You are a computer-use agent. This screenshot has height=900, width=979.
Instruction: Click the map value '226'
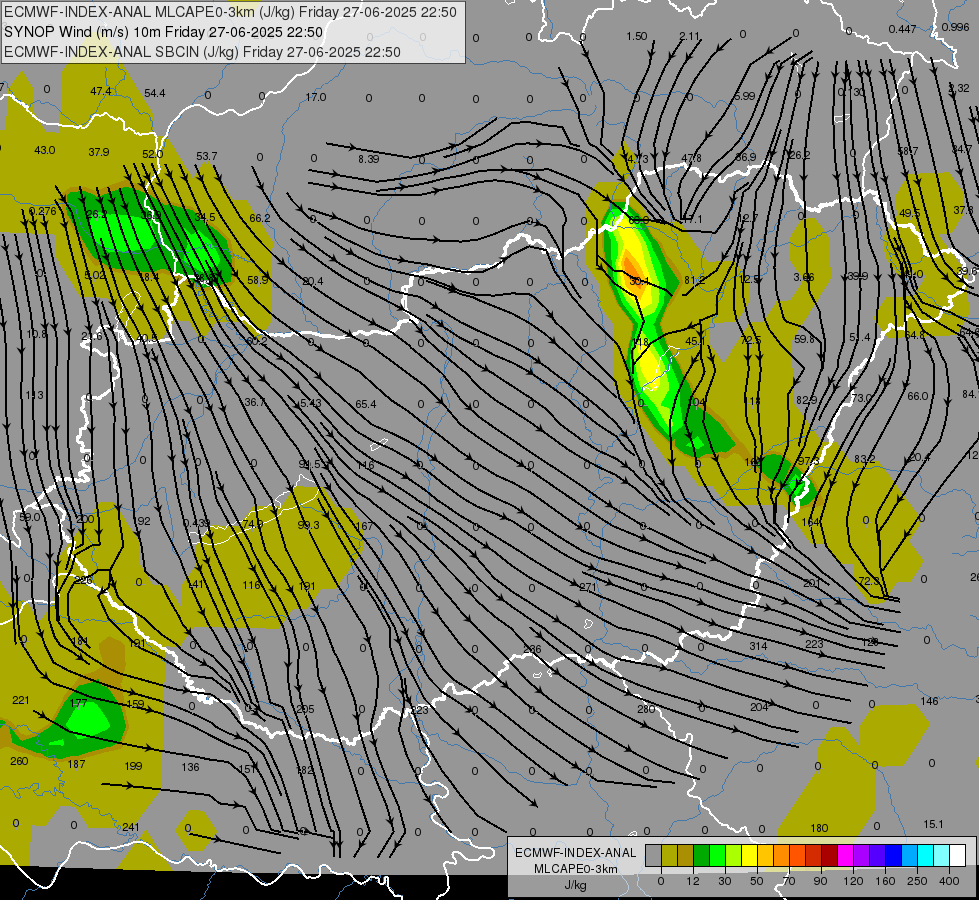[x=83, y=580]
